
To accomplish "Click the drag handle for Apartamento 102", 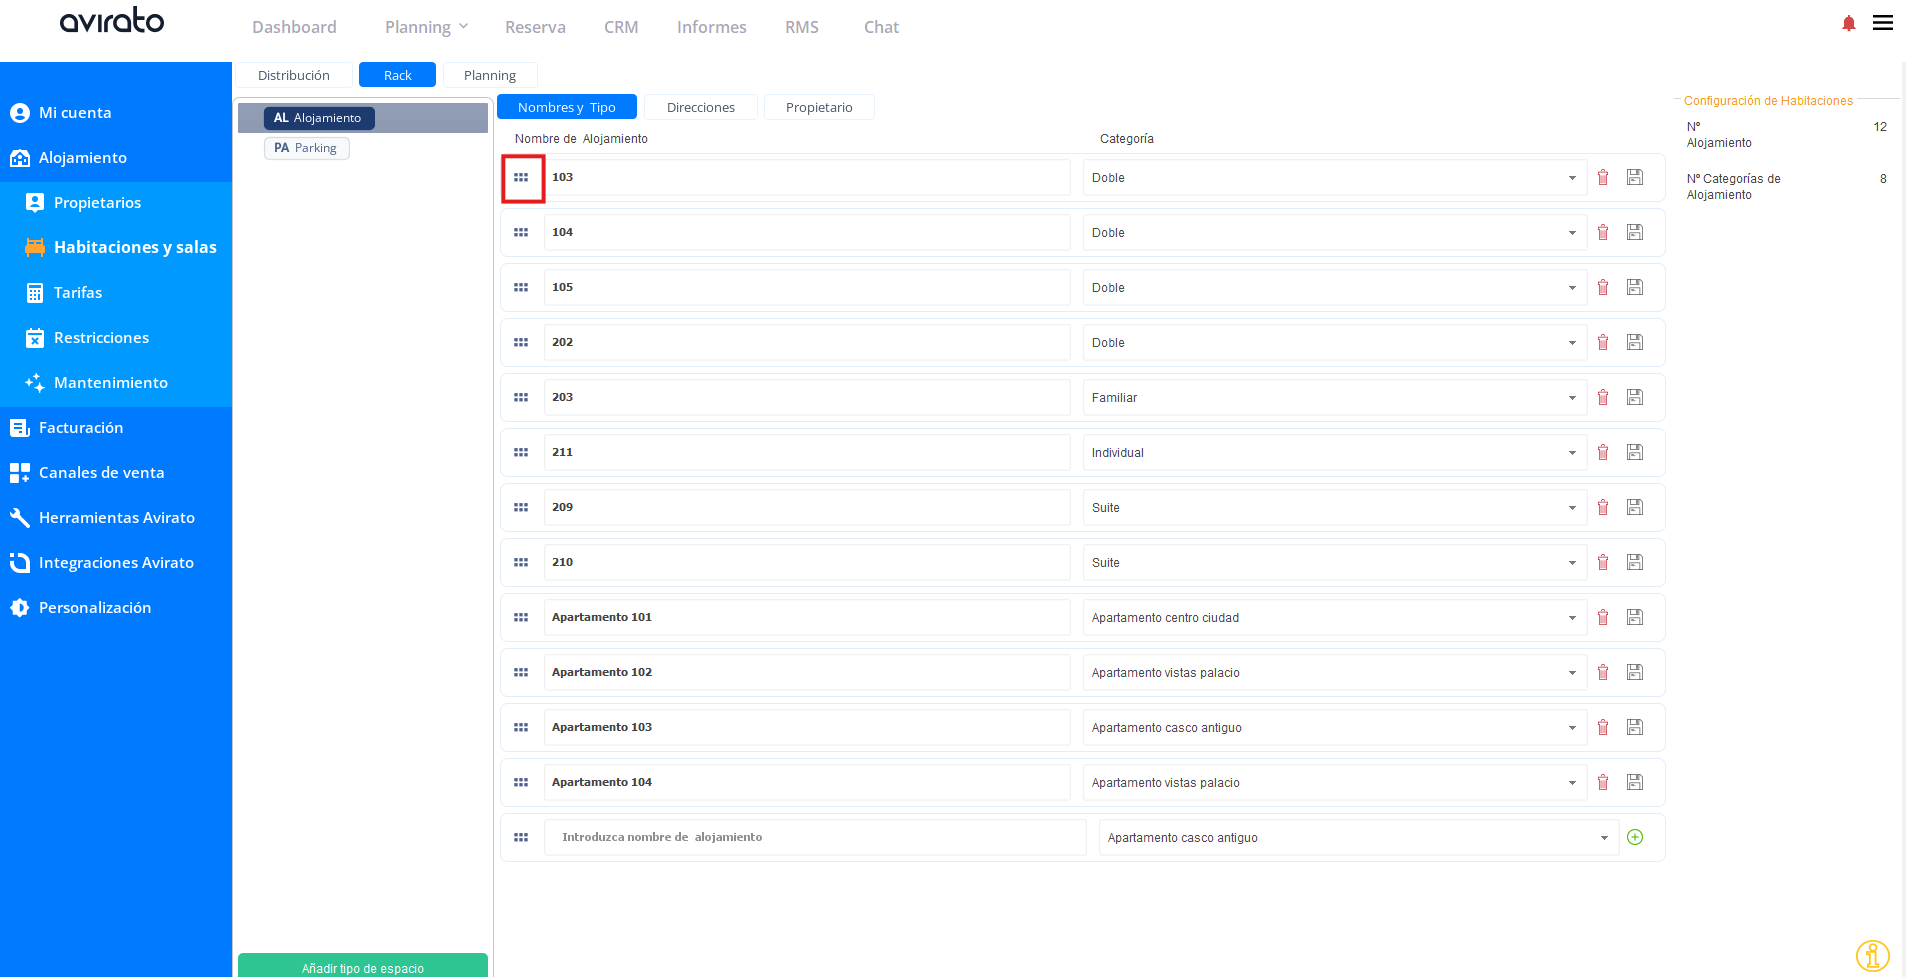I will (x=521, y=672).
